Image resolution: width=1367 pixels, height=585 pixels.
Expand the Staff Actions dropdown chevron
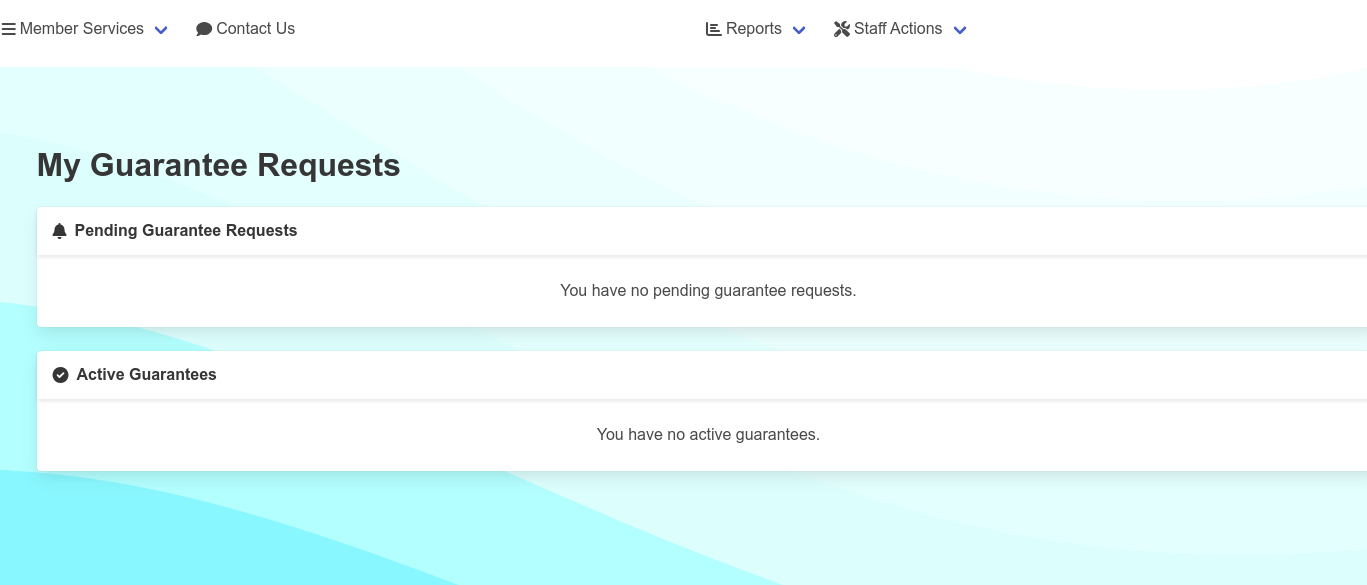pyautogui.click(x=960, y=30)
